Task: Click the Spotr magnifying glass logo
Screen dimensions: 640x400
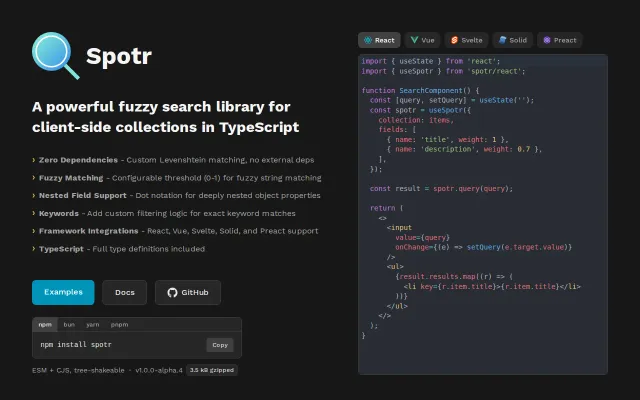Action: point(56,56)
